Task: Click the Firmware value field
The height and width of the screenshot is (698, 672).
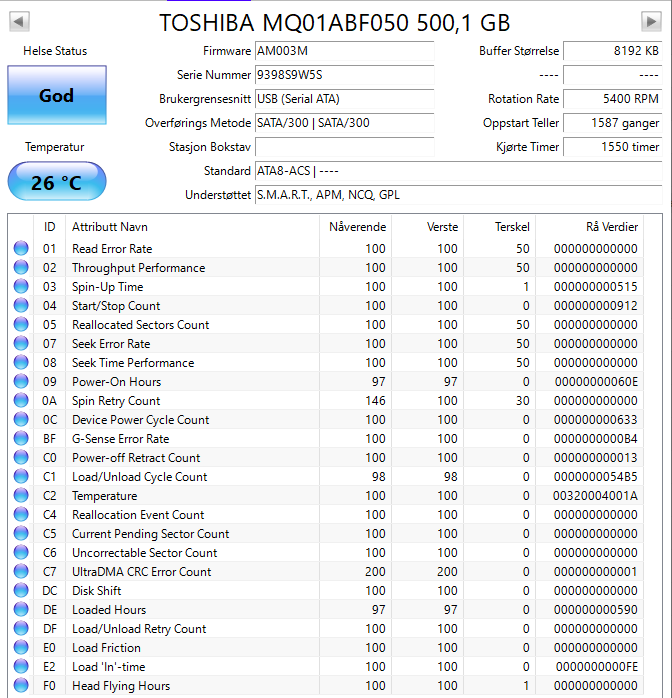Action: click(343, 51)
